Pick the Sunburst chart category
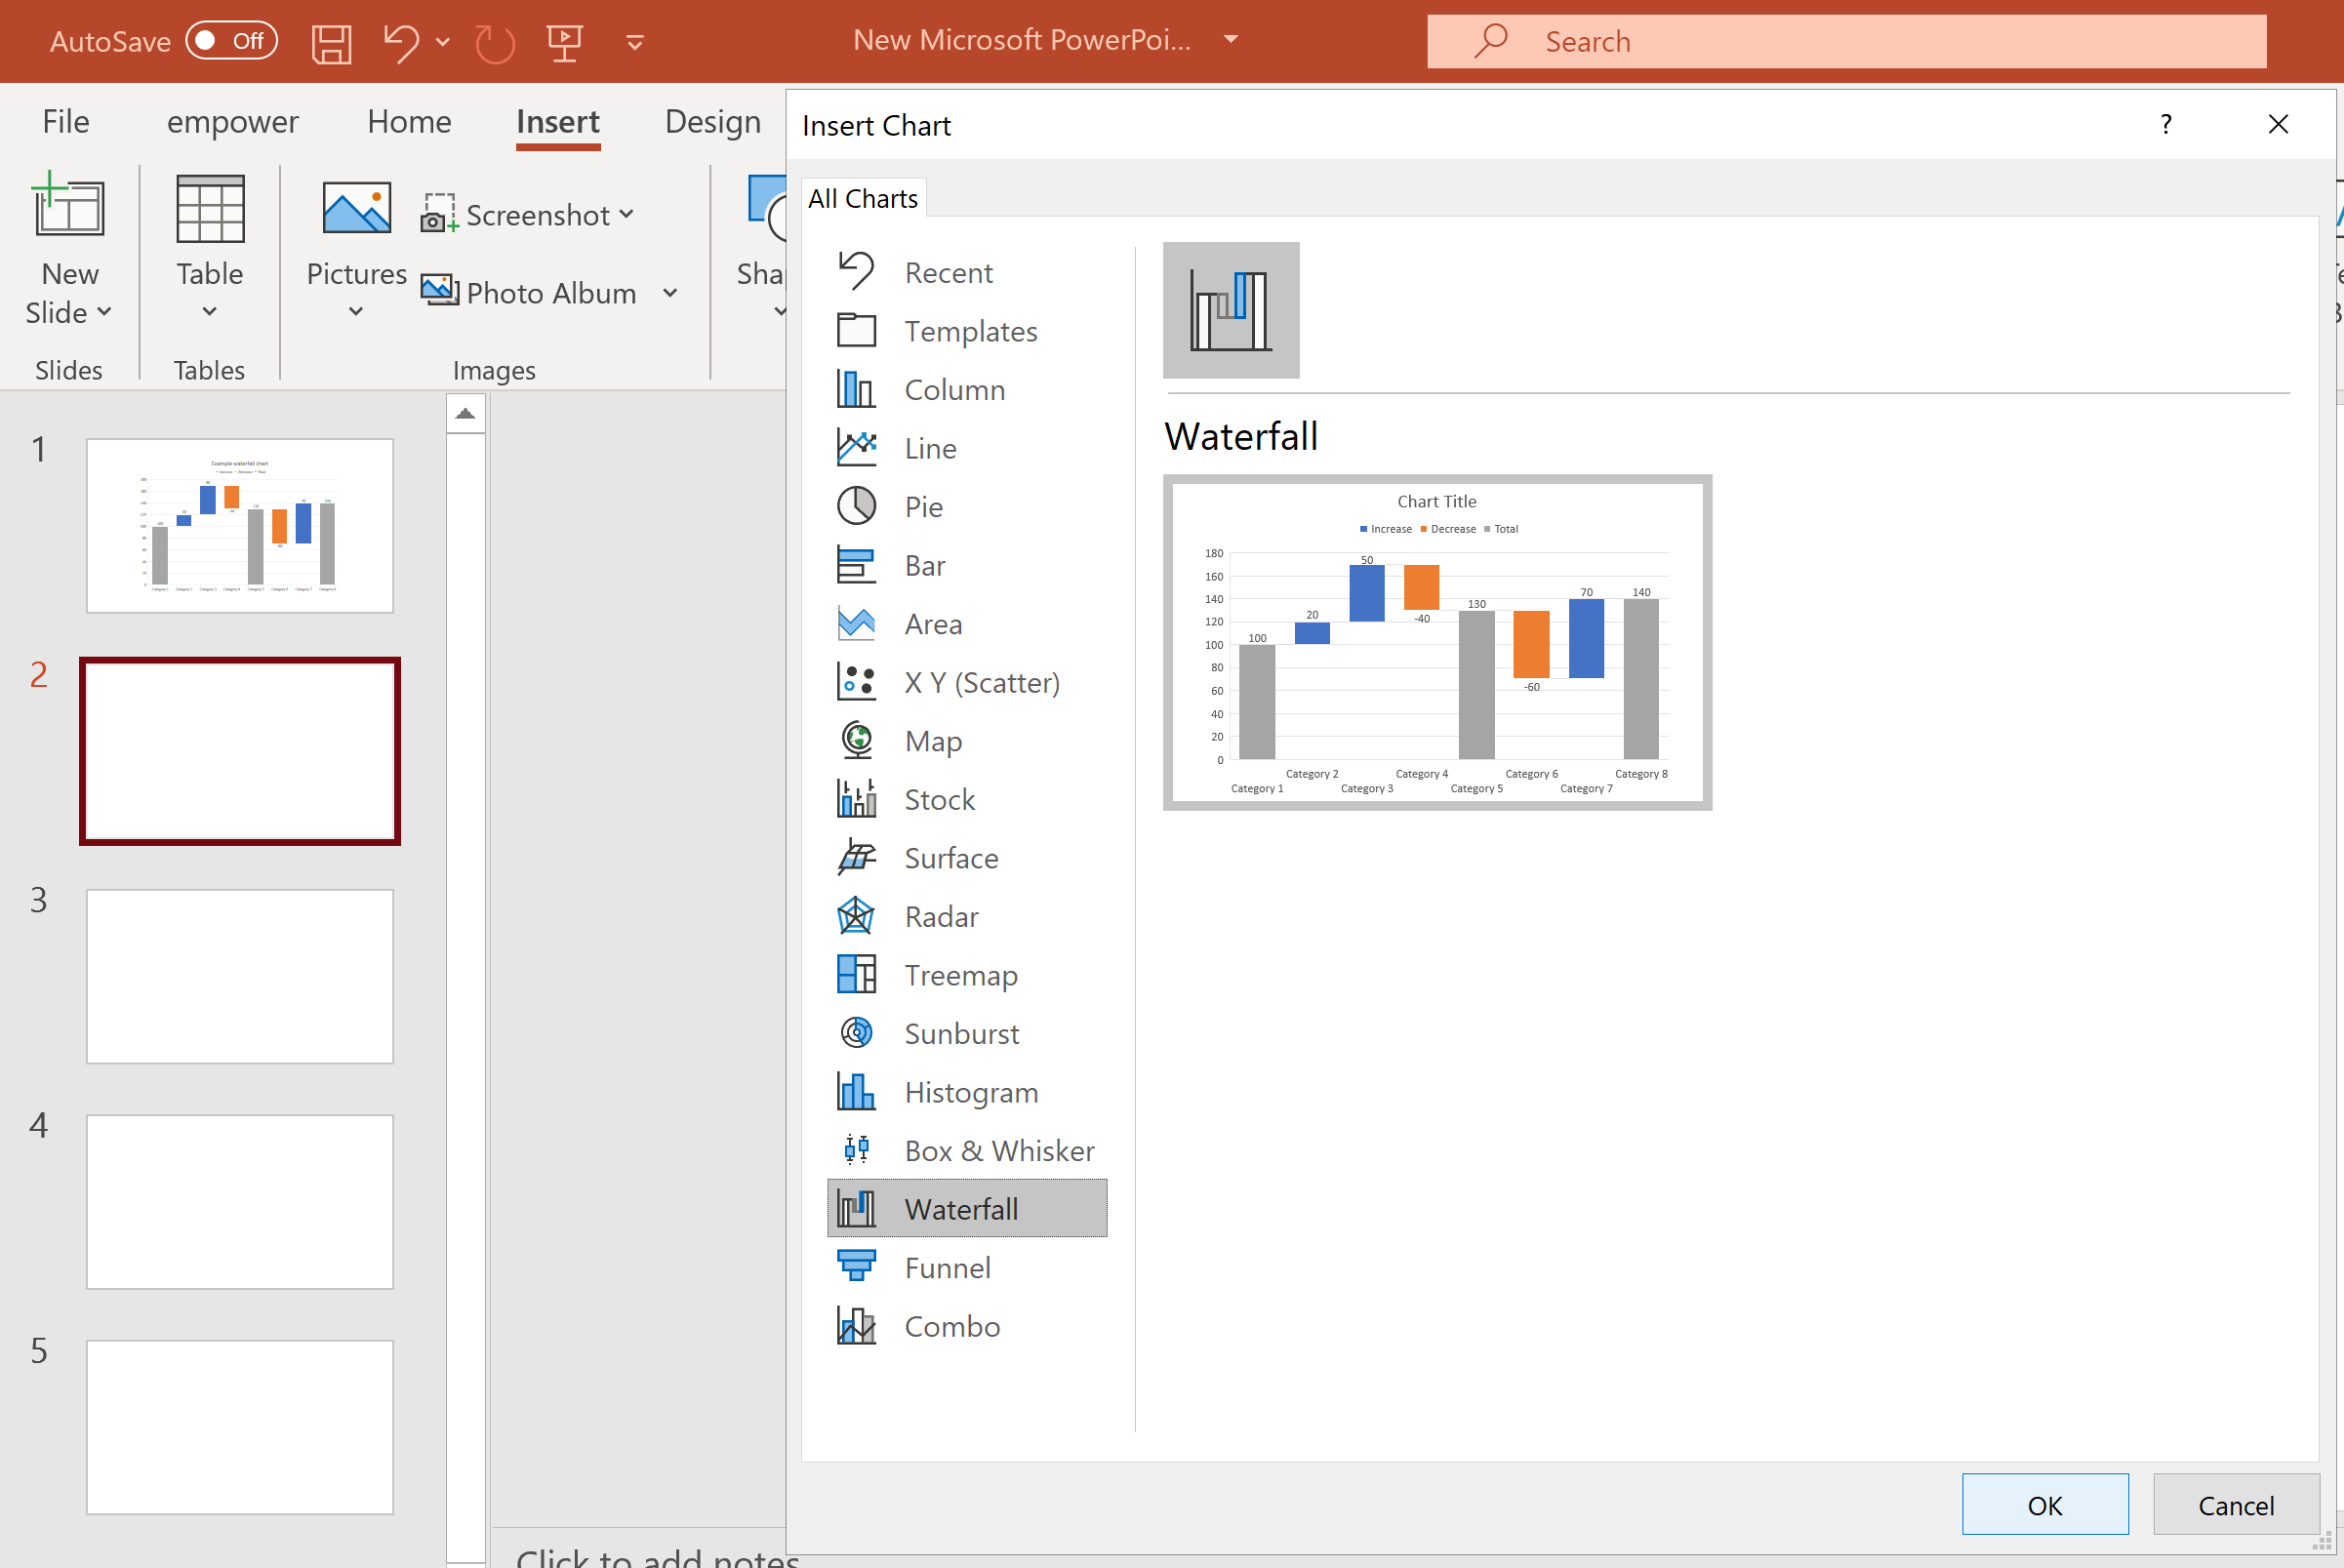The width and height of the screenshot is (2344, 1568). 960,1033
